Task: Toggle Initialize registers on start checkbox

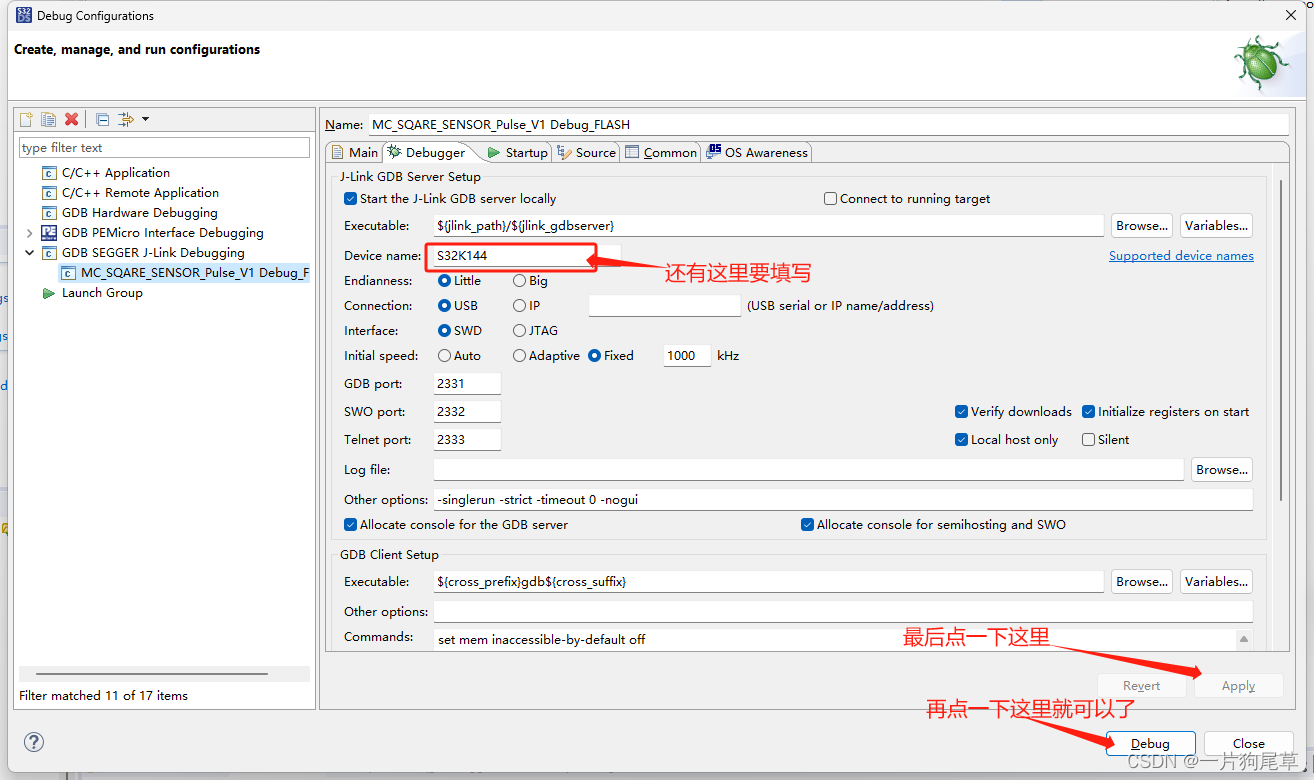Action: [1088, 412]
